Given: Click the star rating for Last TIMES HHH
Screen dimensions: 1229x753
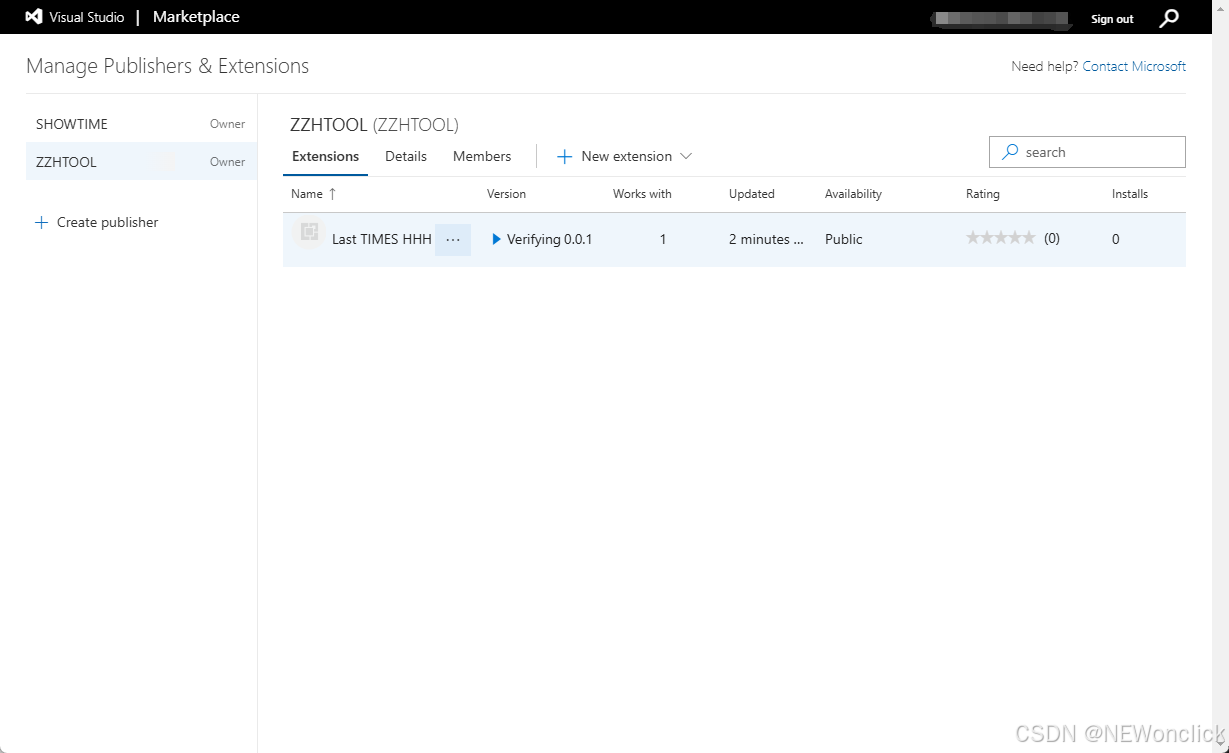Looking at the screenshot, I should (1001, 238).
